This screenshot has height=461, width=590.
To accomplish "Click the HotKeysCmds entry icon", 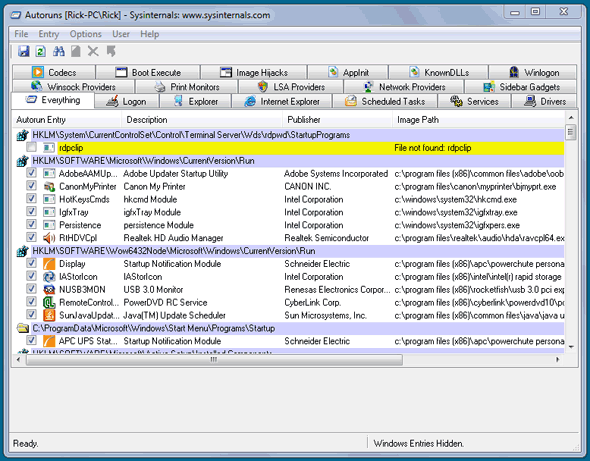I will click(x=49, y=199).
